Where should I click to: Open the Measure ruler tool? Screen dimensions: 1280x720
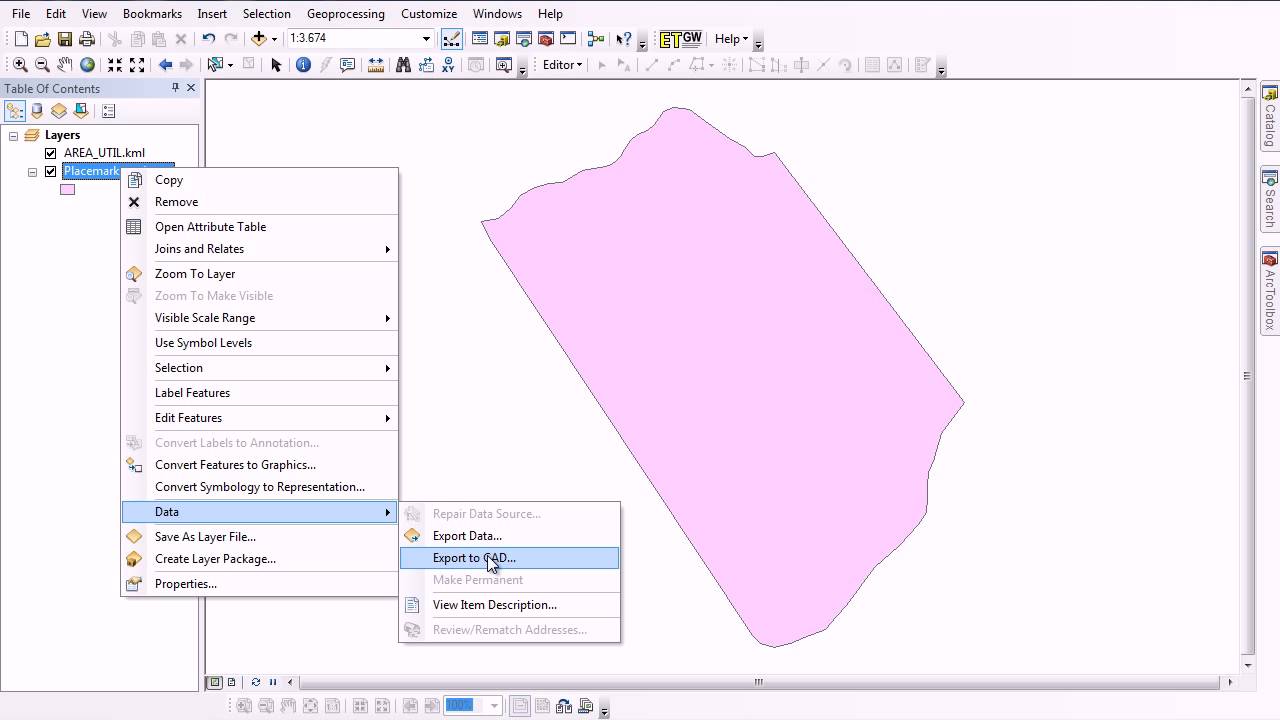click(376, 65)
